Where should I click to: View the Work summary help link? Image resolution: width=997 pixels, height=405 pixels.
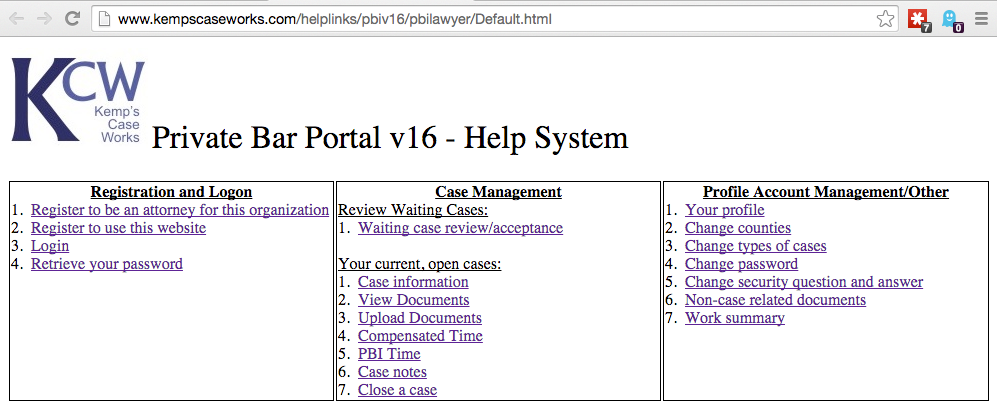735,318
